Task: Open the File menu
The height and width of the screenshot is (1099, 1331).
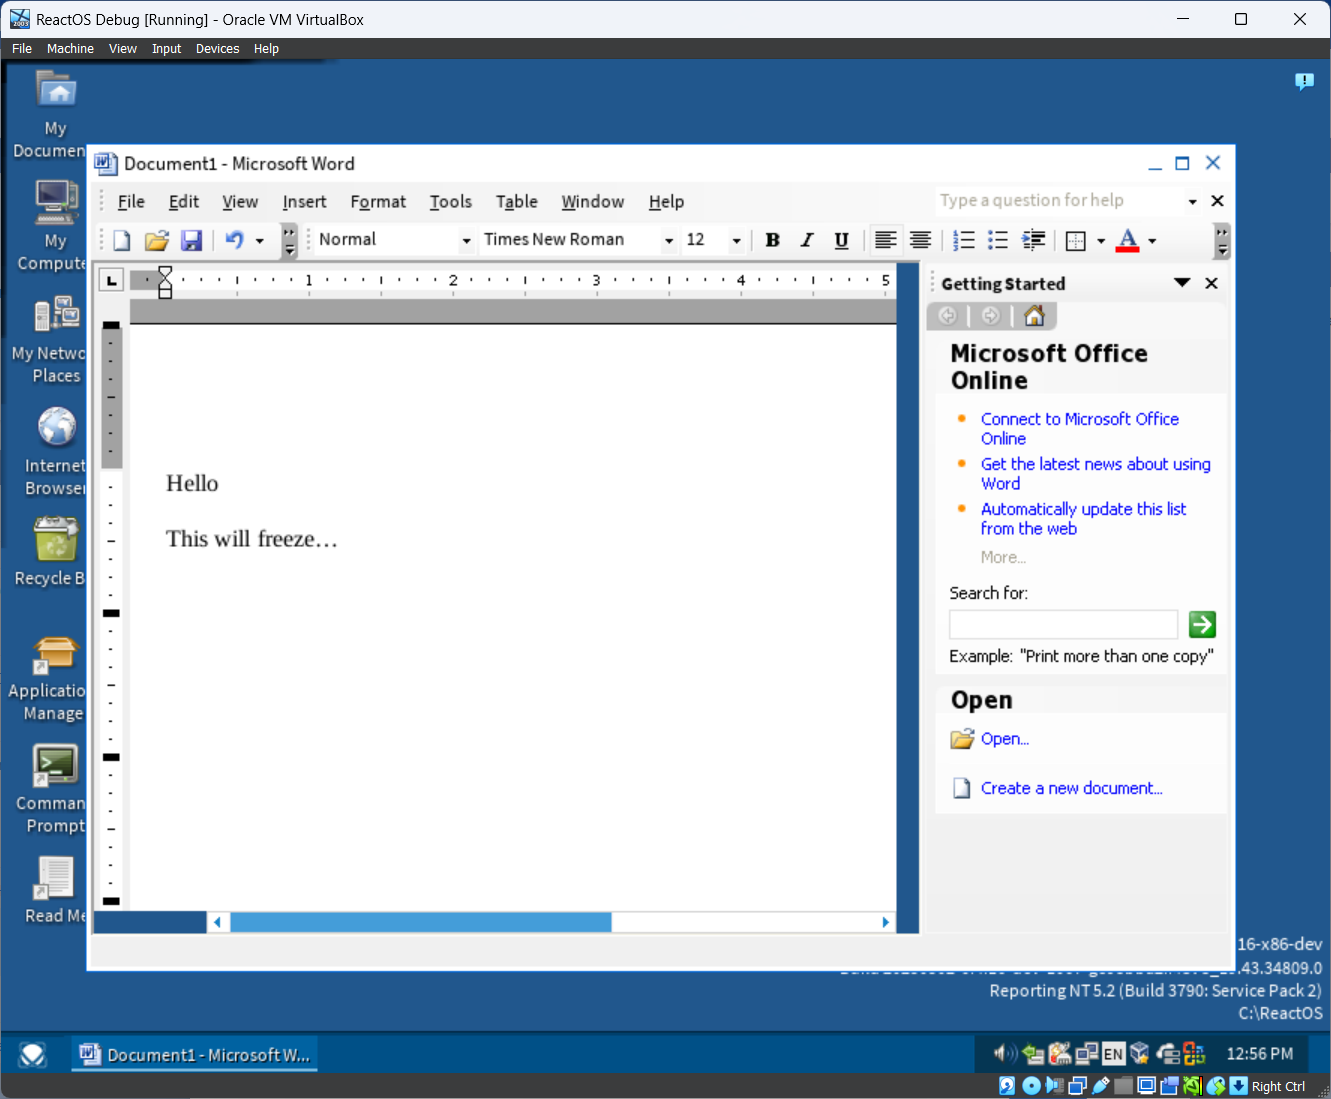Action: click(131, 201)
